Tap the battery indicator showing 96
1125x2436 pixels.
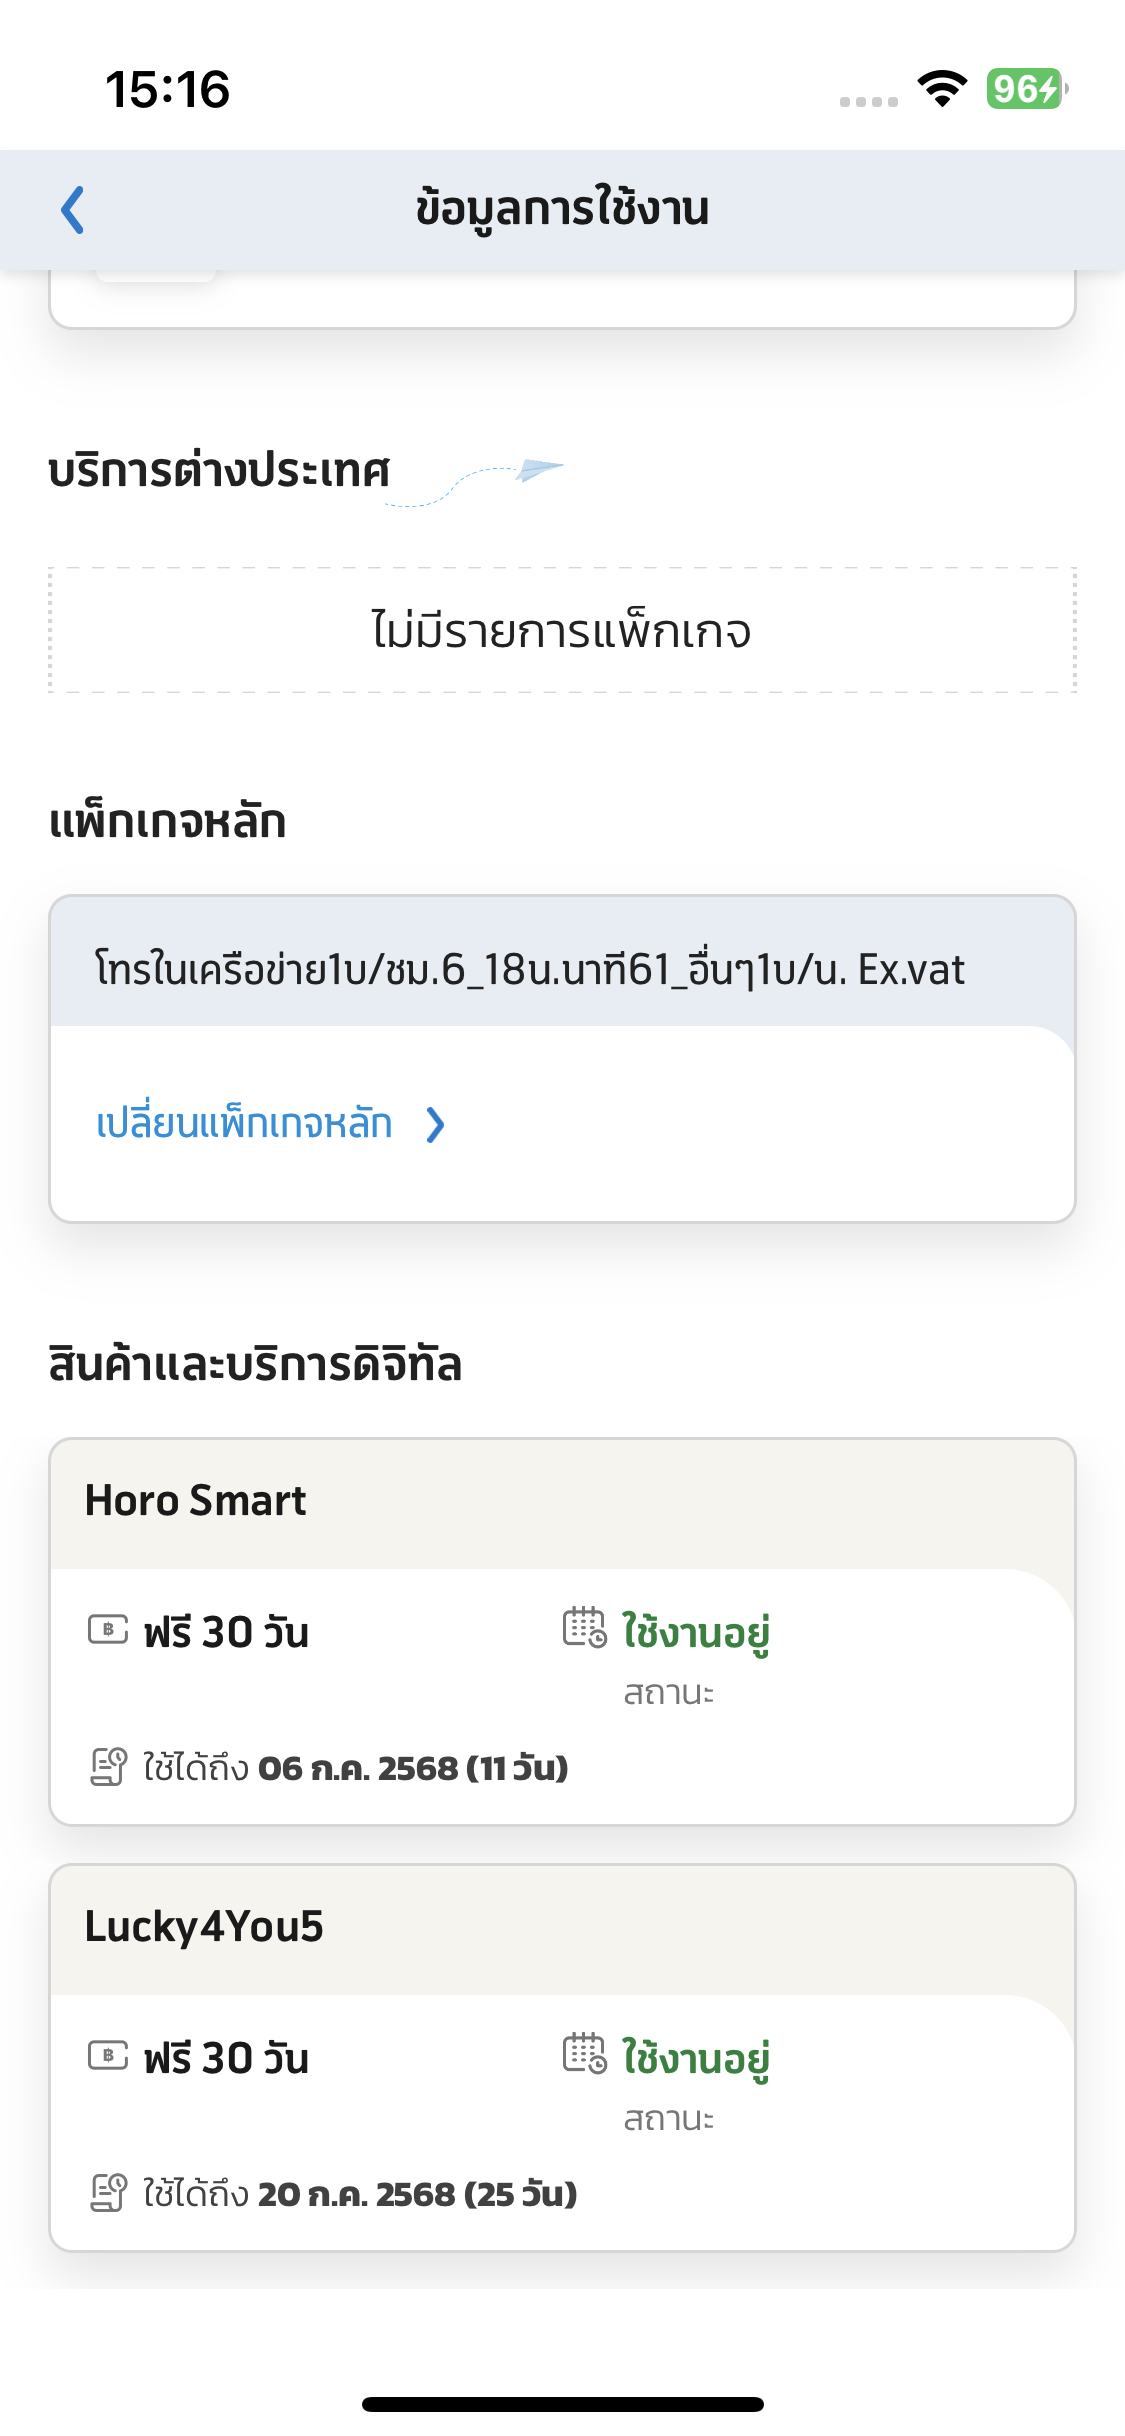[x=1027, y=89]
